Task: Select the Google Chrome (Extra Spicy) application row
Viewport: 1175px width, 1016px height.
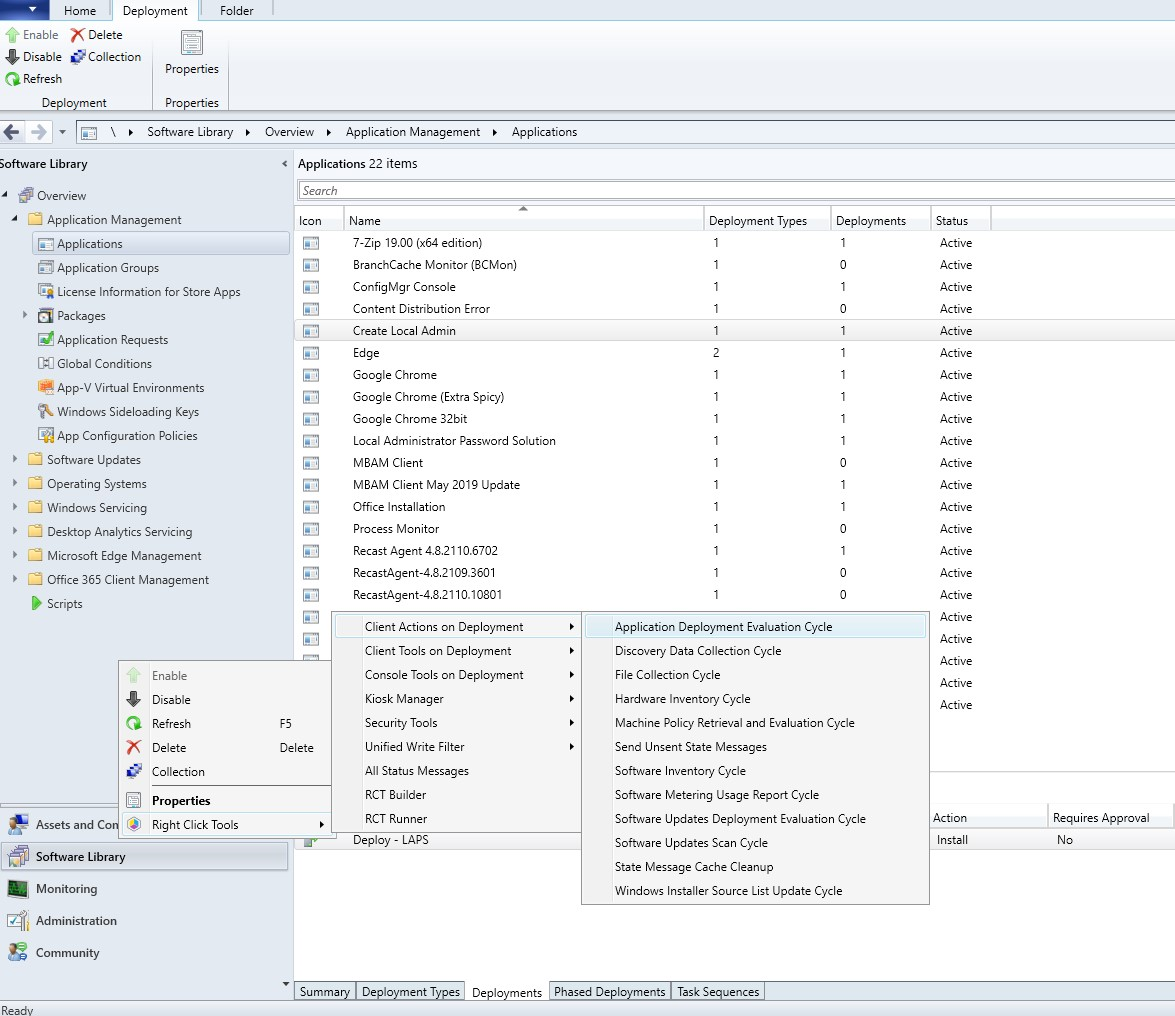Action: (x=428, y=397)
